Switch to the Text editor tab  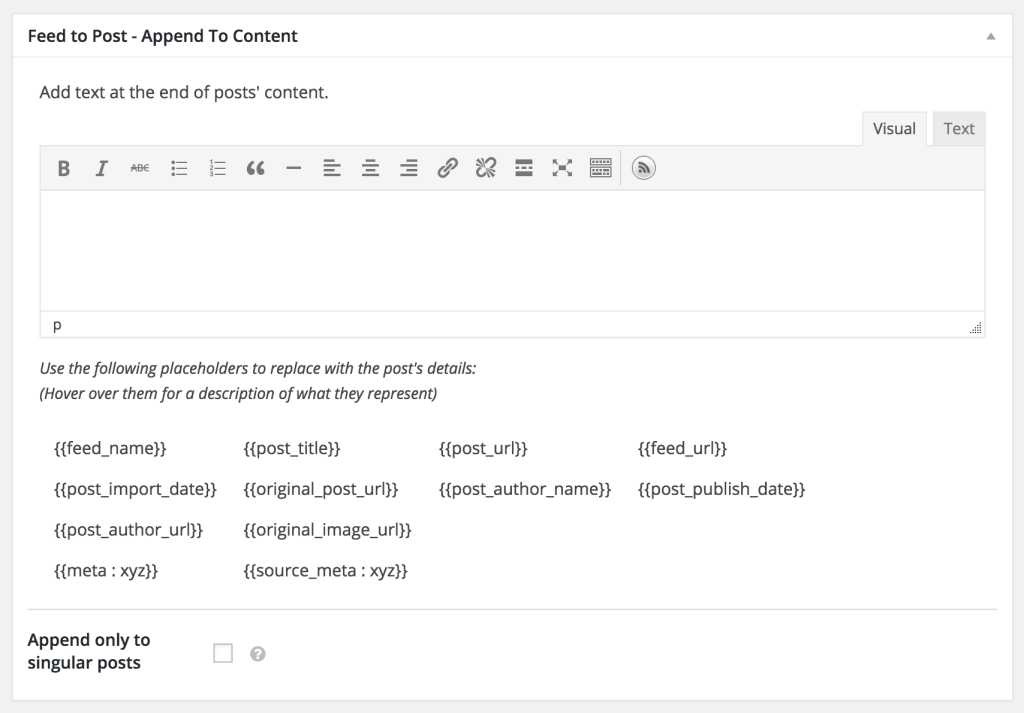(x=958, y=128)
